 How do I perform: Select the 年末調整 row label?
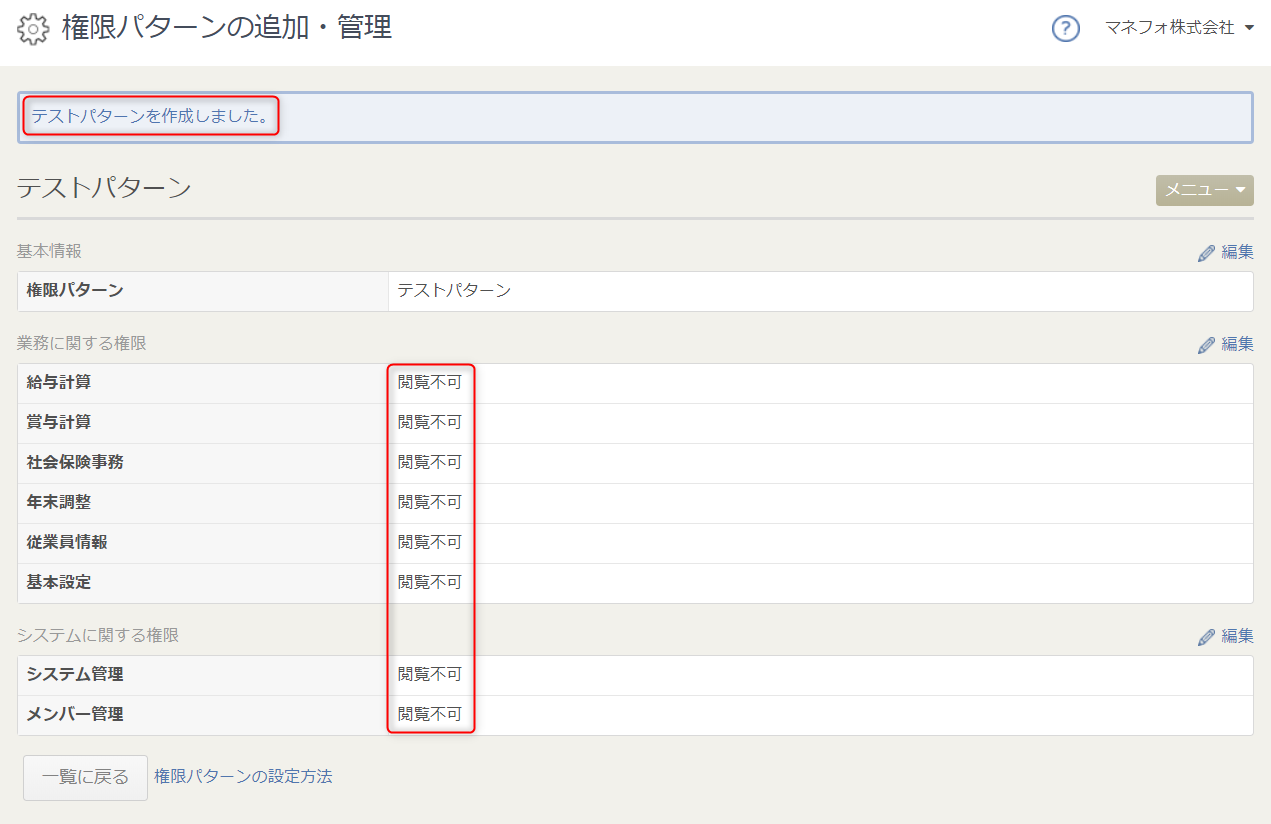click(59, 502)
